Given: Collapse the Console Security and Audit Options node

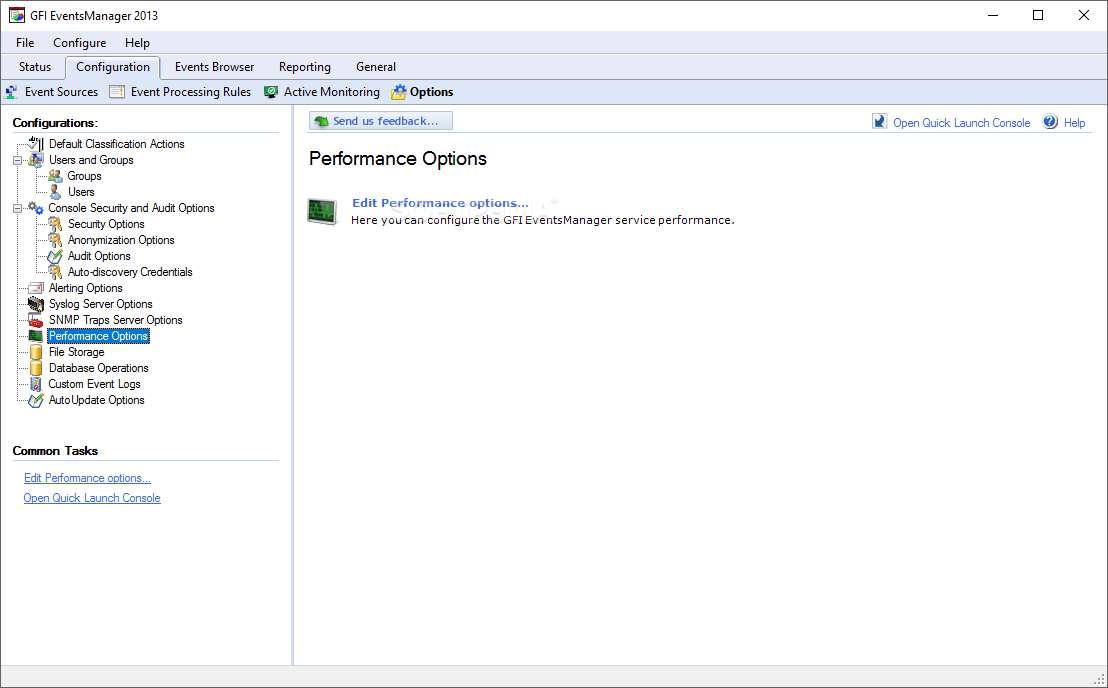Looking at the screenshot, I should pyautogui.click(x=18, y=208).
